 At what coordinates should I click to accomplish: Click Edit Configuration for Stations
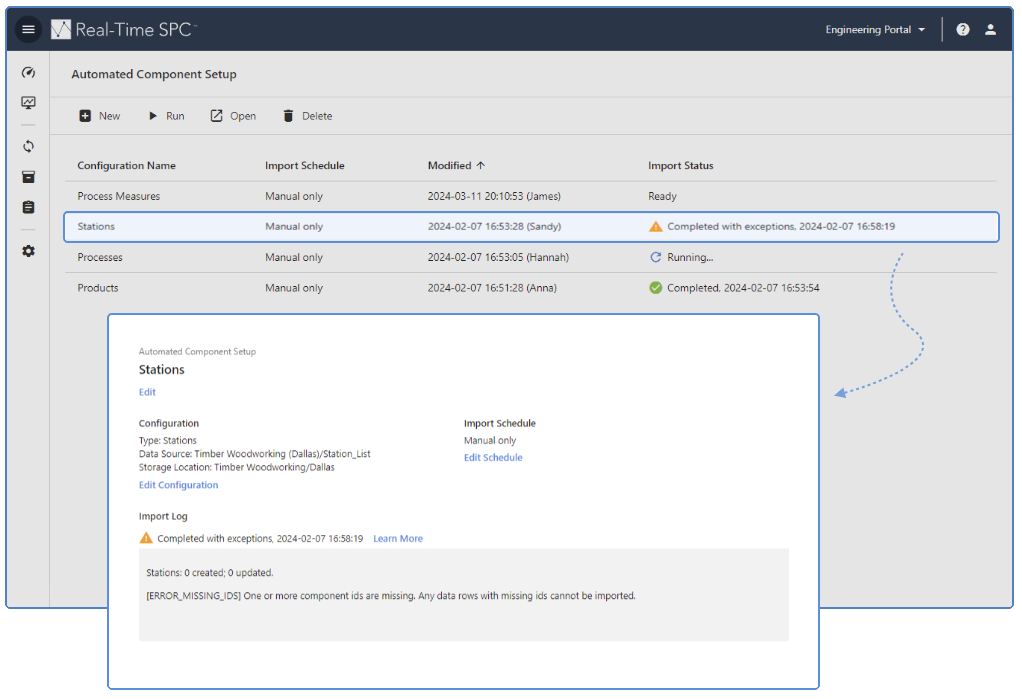[x=178, y=484]
